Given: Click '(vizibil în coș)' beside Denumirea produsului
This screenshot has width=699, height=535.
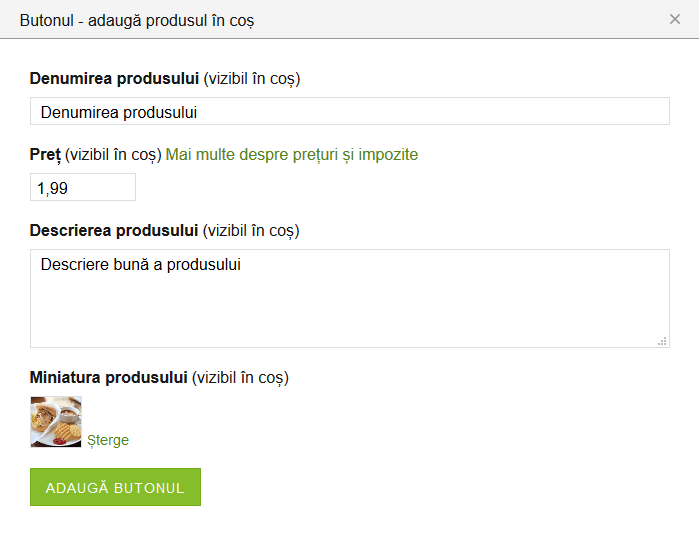Looking at the screenshot, I should pos(252,78).
